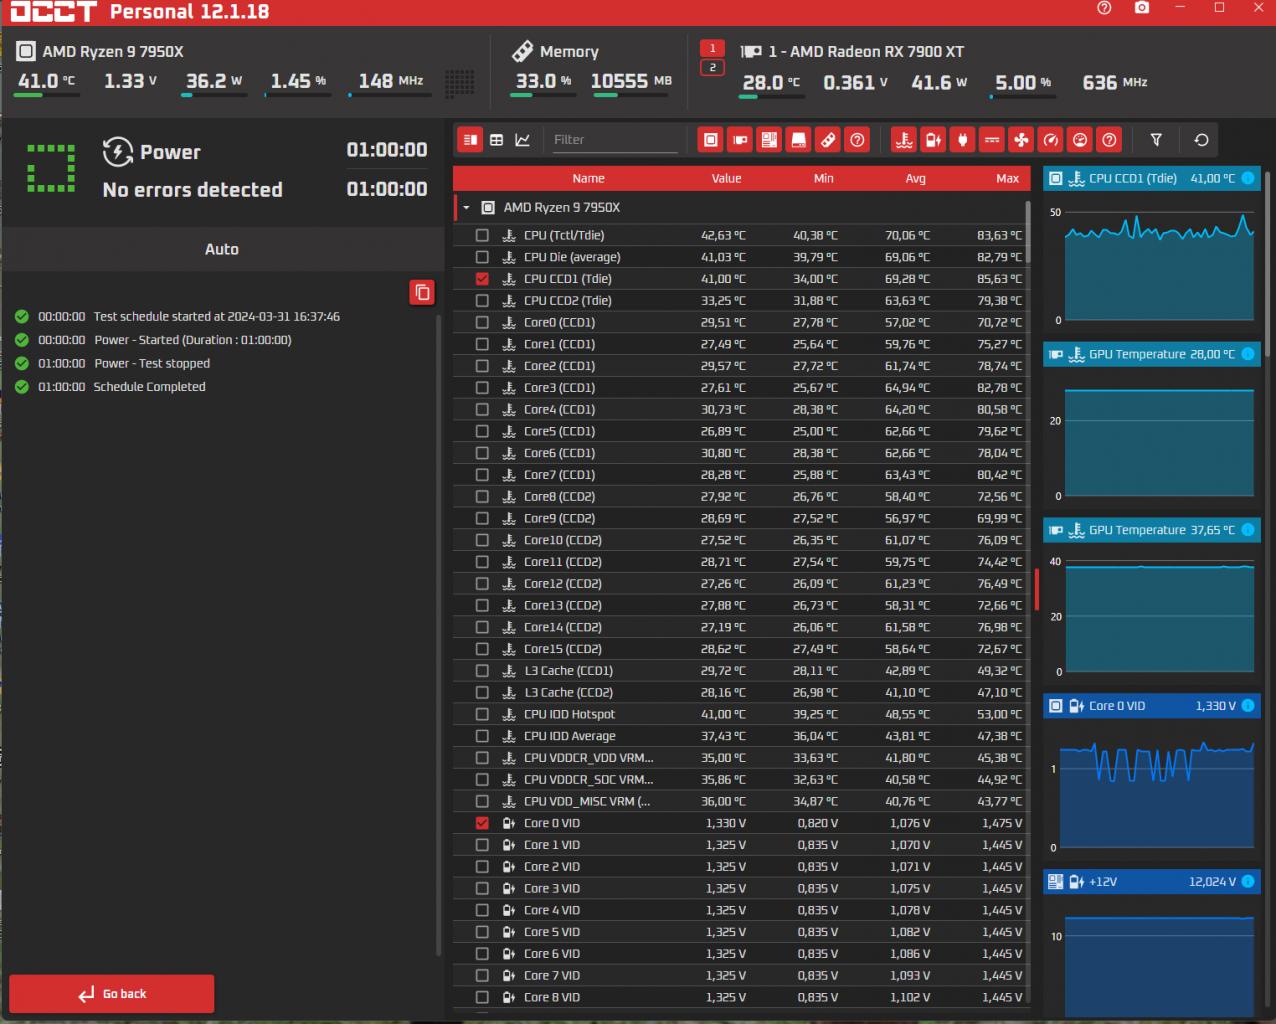Select the CPU IOD Average row
Image resolution: width=1276 pixels, height=1024 pixels.
(x=739, y=736)
